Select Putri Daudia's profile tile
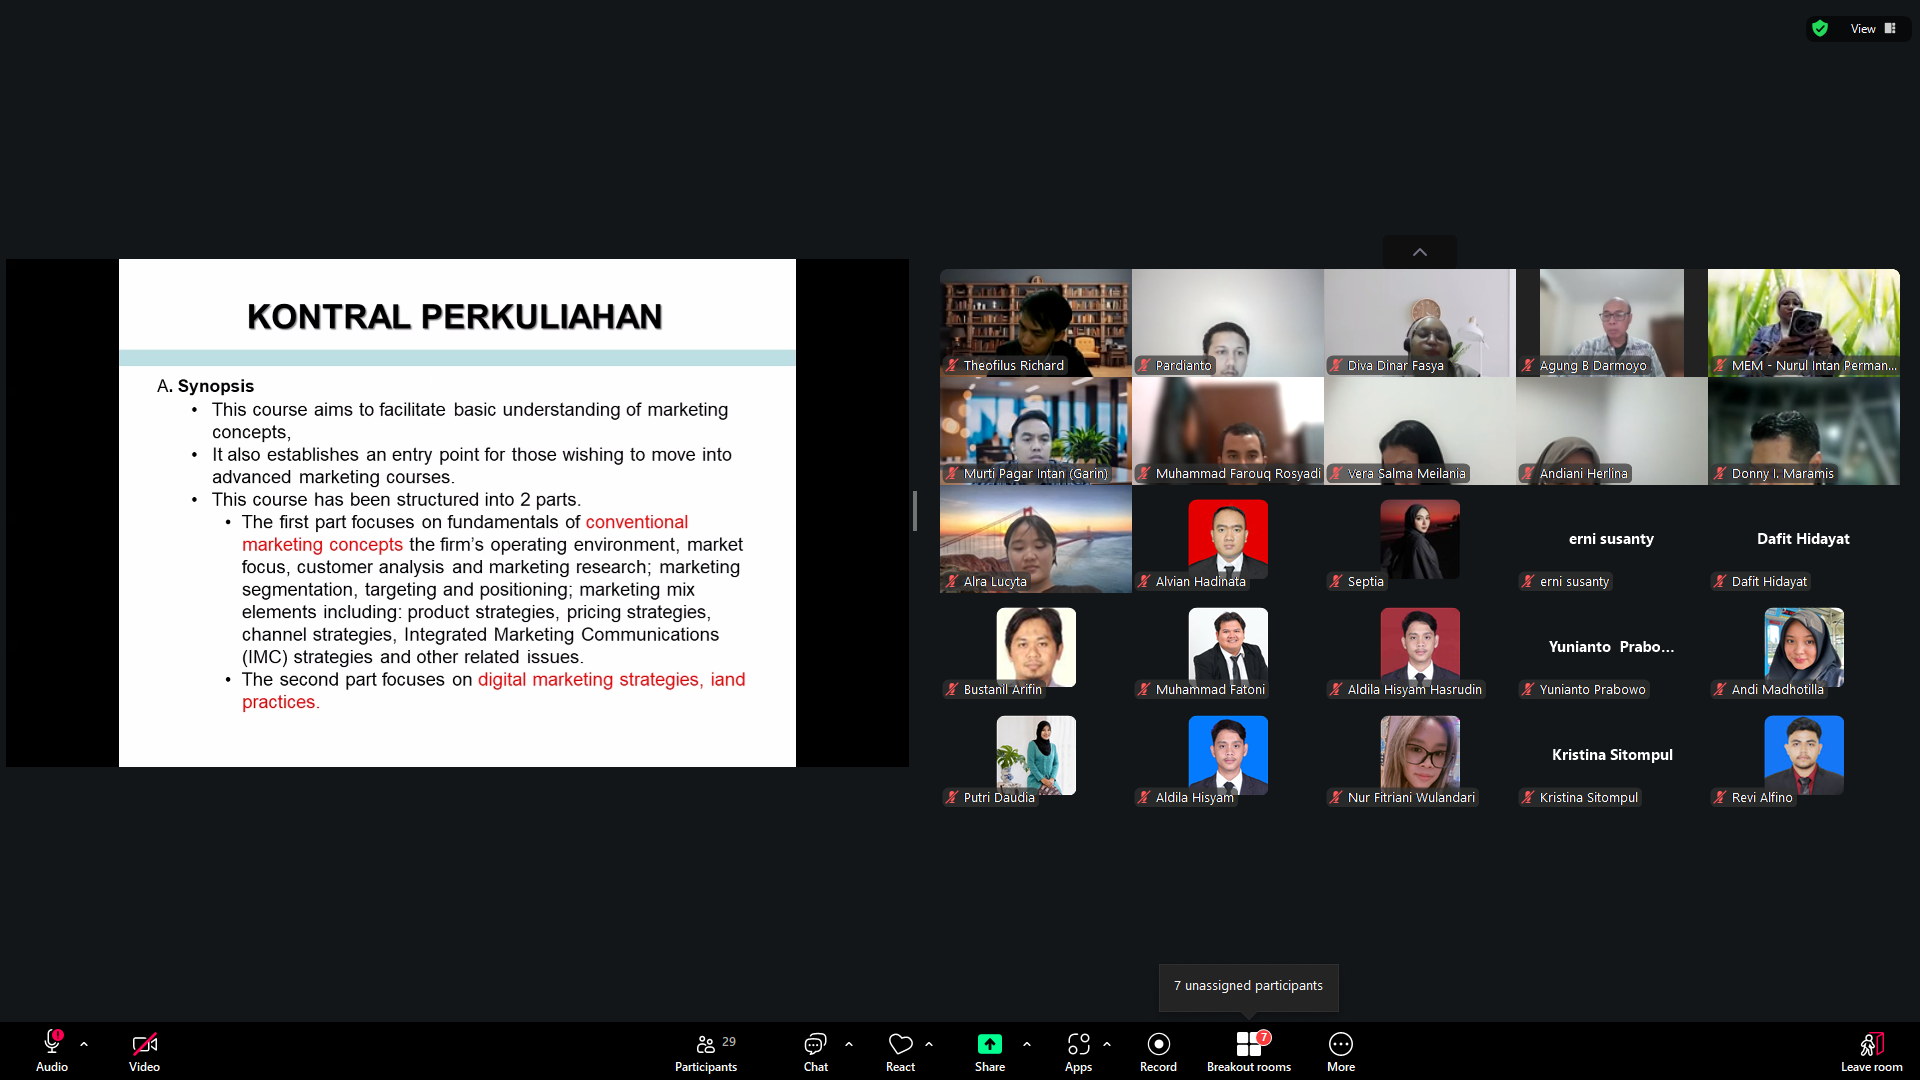This screenshot has height=1080, width=1920. click(x=1035, y=754)
